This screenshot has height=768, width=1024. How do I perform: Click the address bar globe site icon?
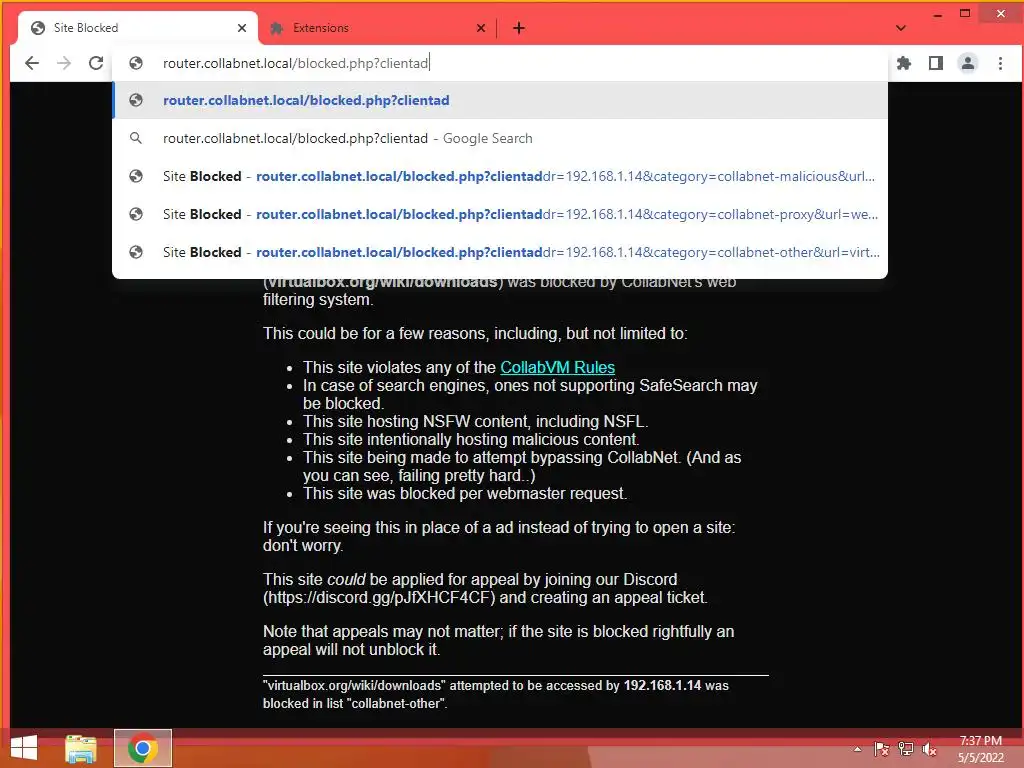click(x=136, y=63)
